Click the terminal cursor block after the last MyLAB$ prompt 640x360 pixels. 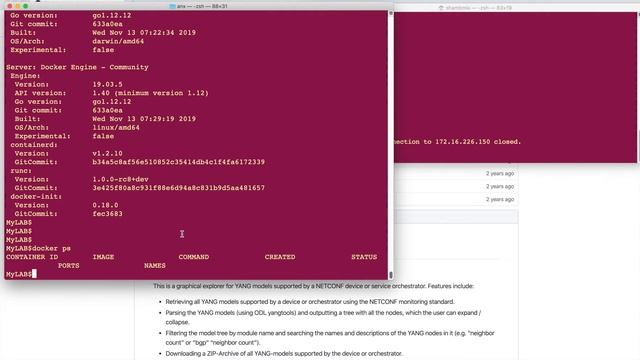(34, 274)
